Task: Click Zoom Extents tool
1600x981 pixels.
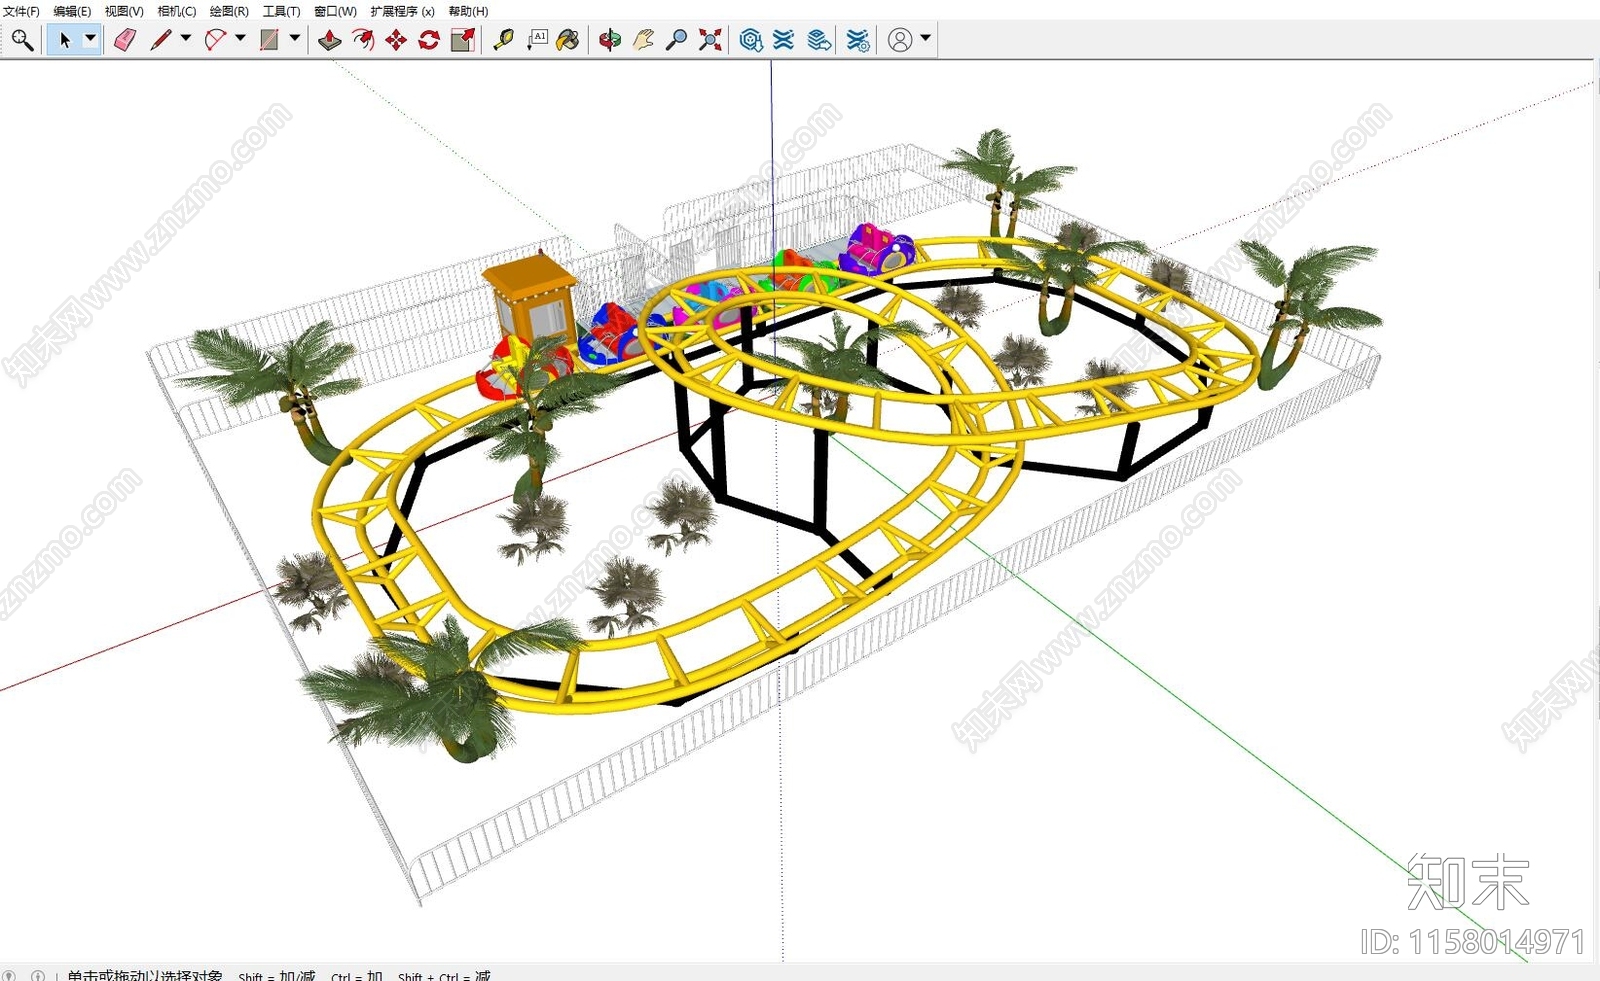Action: (710, 40)
